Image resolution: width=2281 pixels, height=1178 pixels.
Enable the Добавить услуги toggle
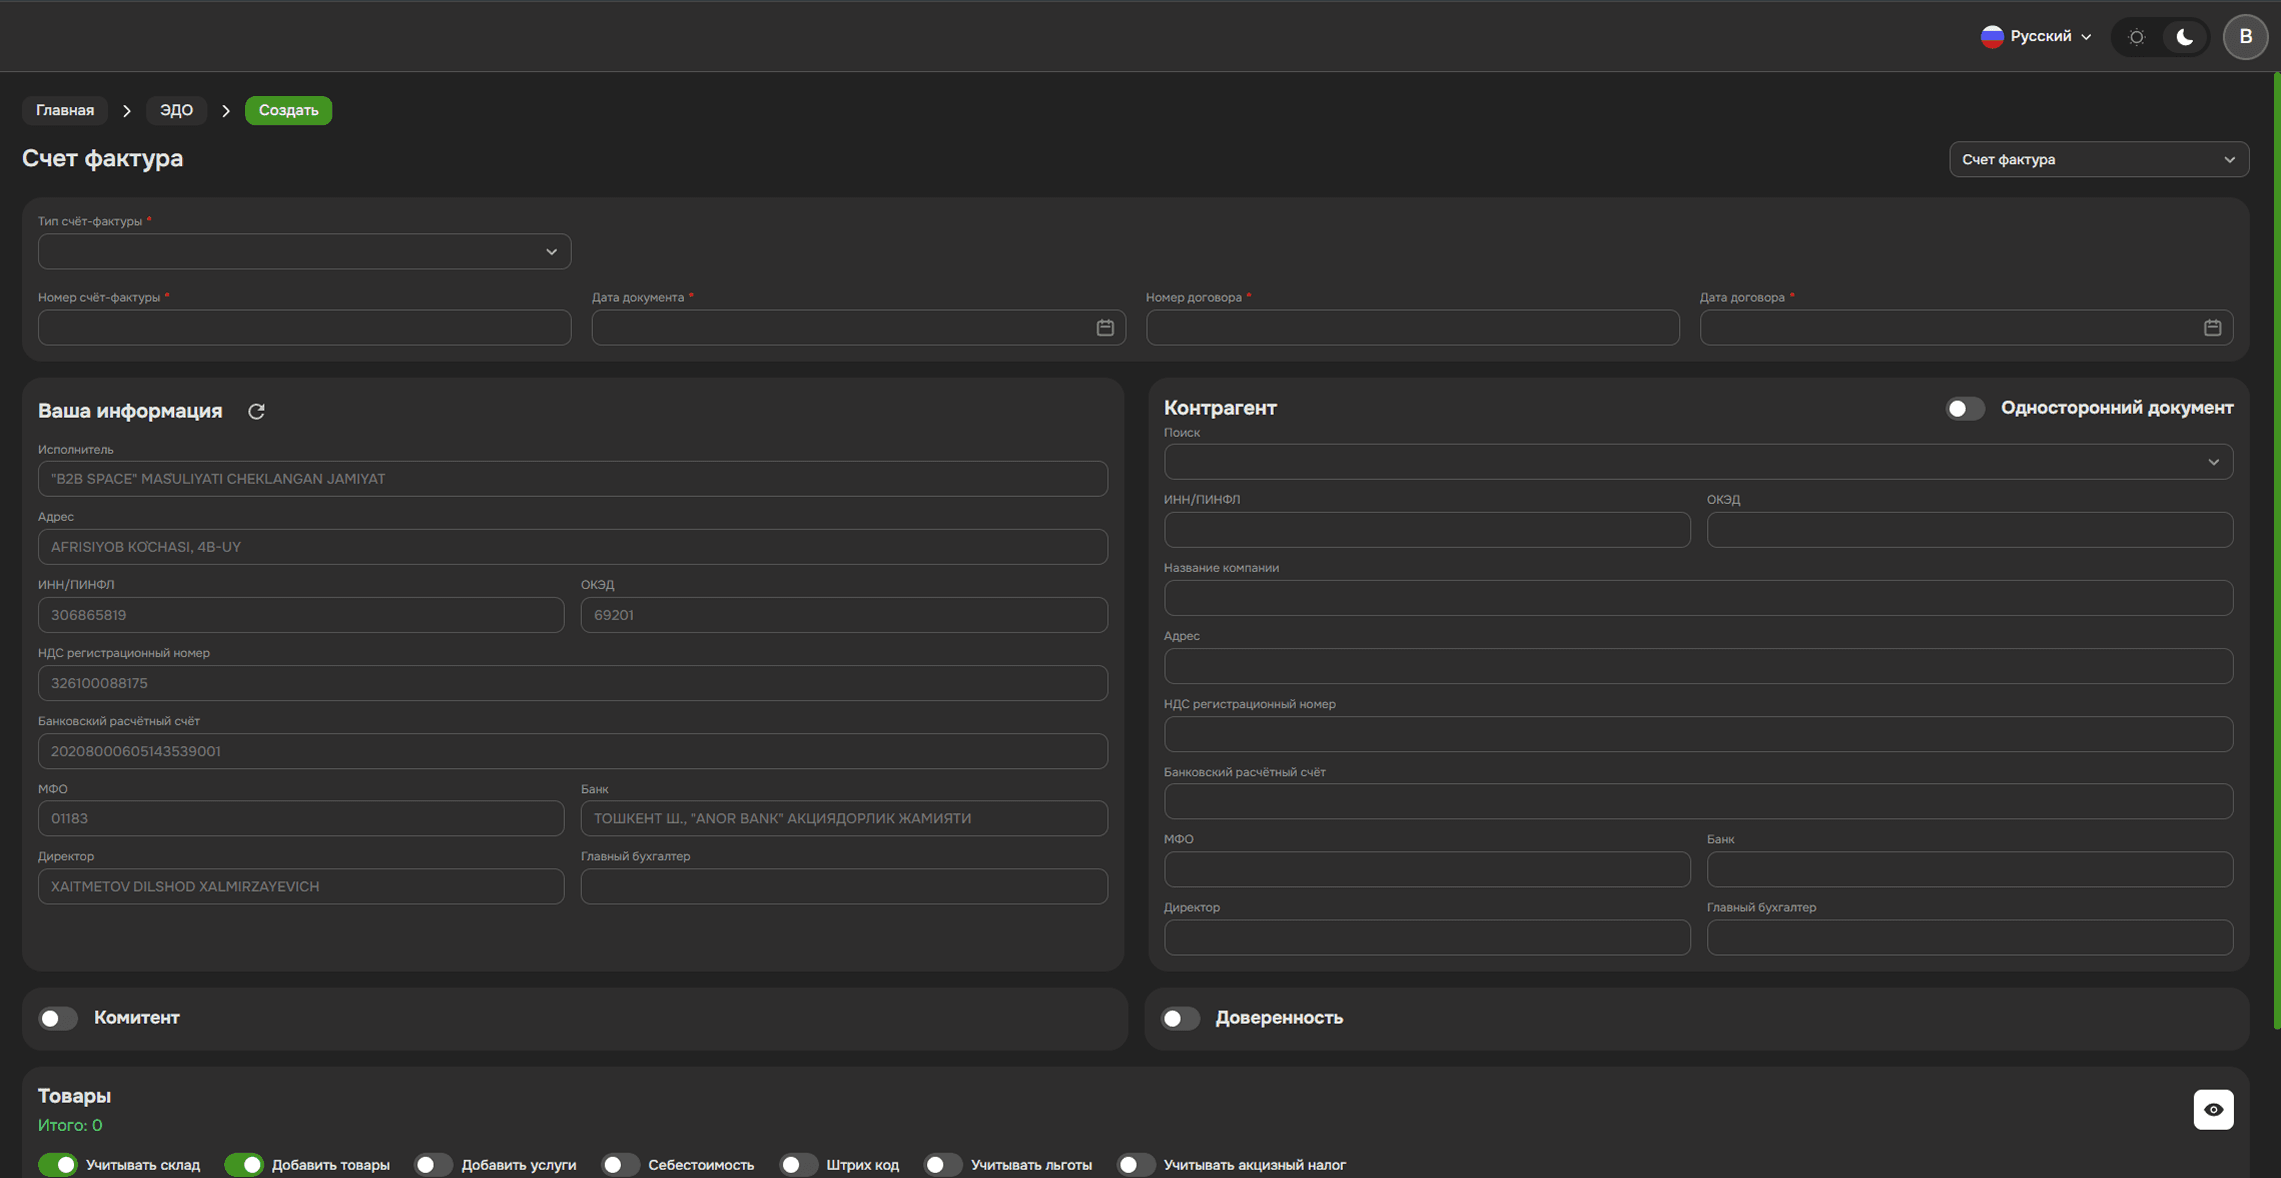(433, 1164)
